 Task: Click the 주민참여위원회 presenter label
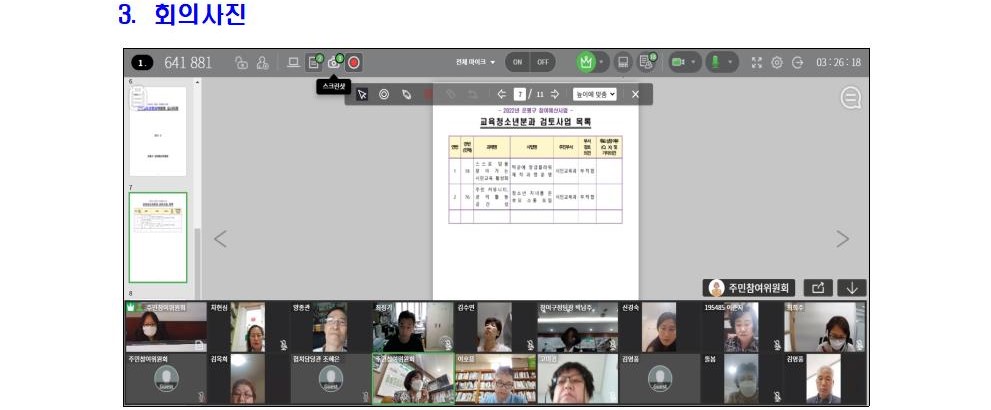(750, 288)
